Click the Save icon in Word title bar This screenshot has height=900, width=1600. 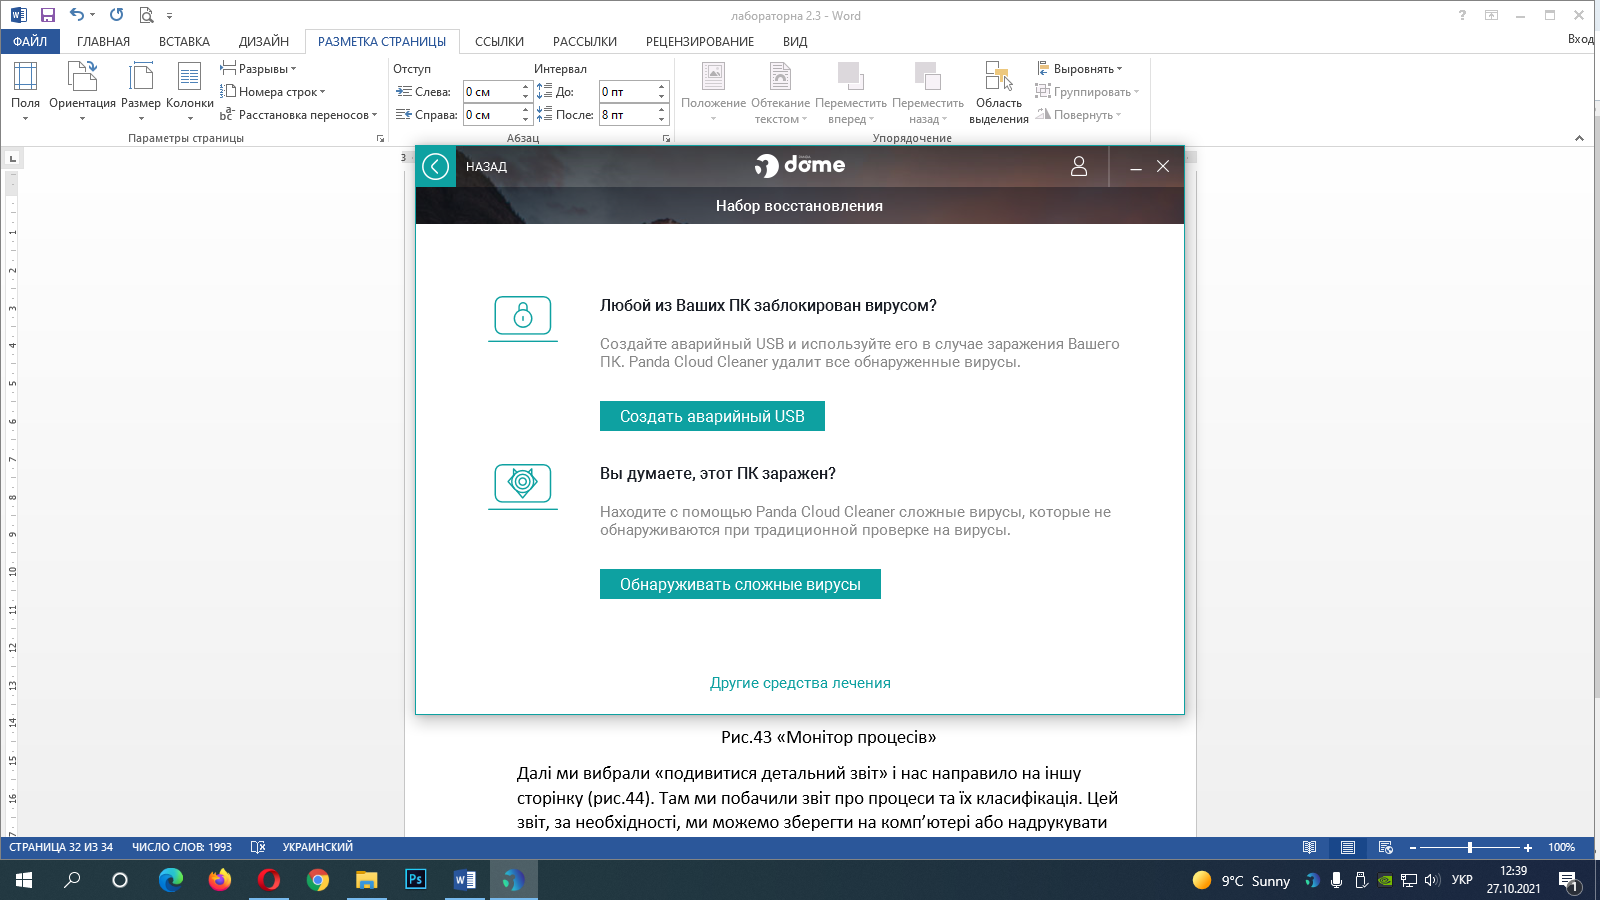47,15
